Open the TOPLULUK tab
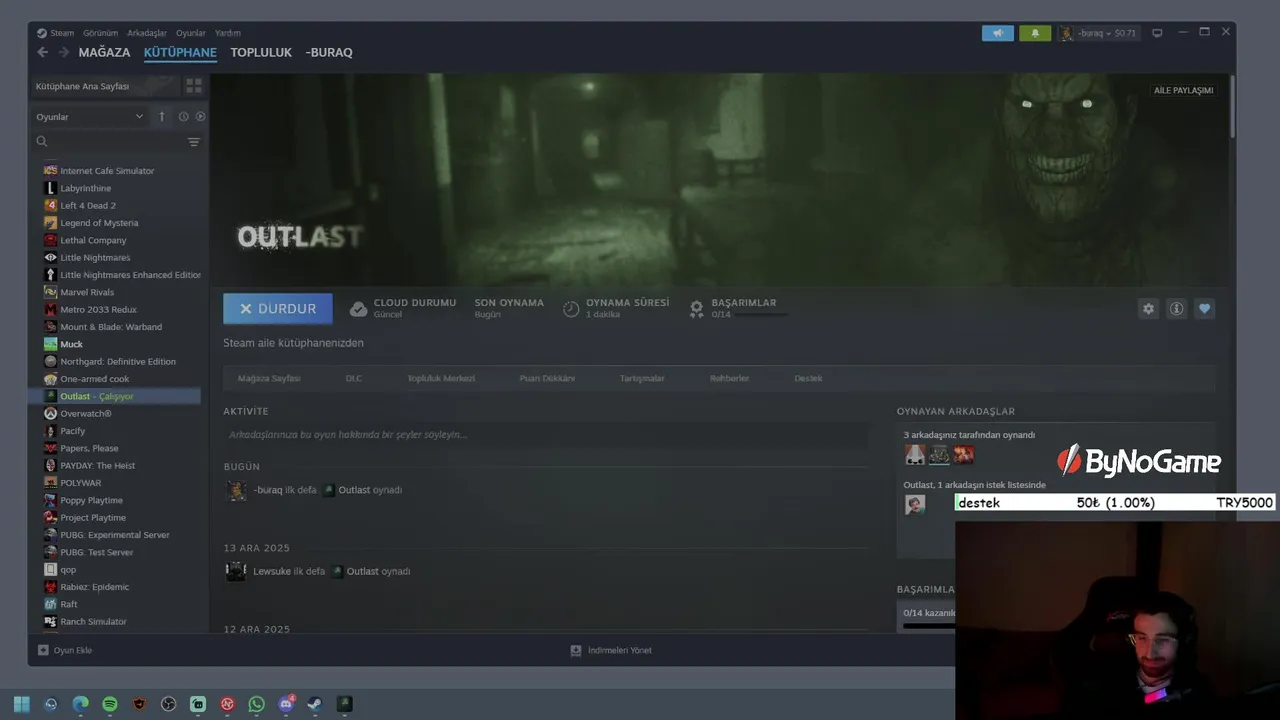This screenshot has width=1280, height=720. [x=261, y=52]
